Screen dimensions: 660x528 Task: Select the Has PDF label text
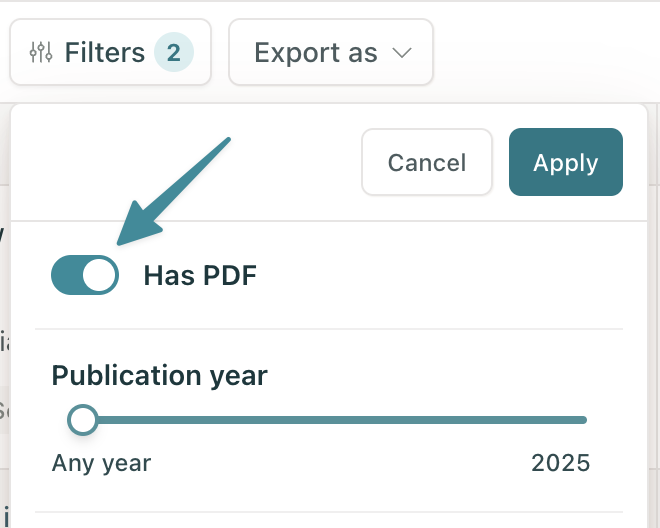[x=200, y=275]
